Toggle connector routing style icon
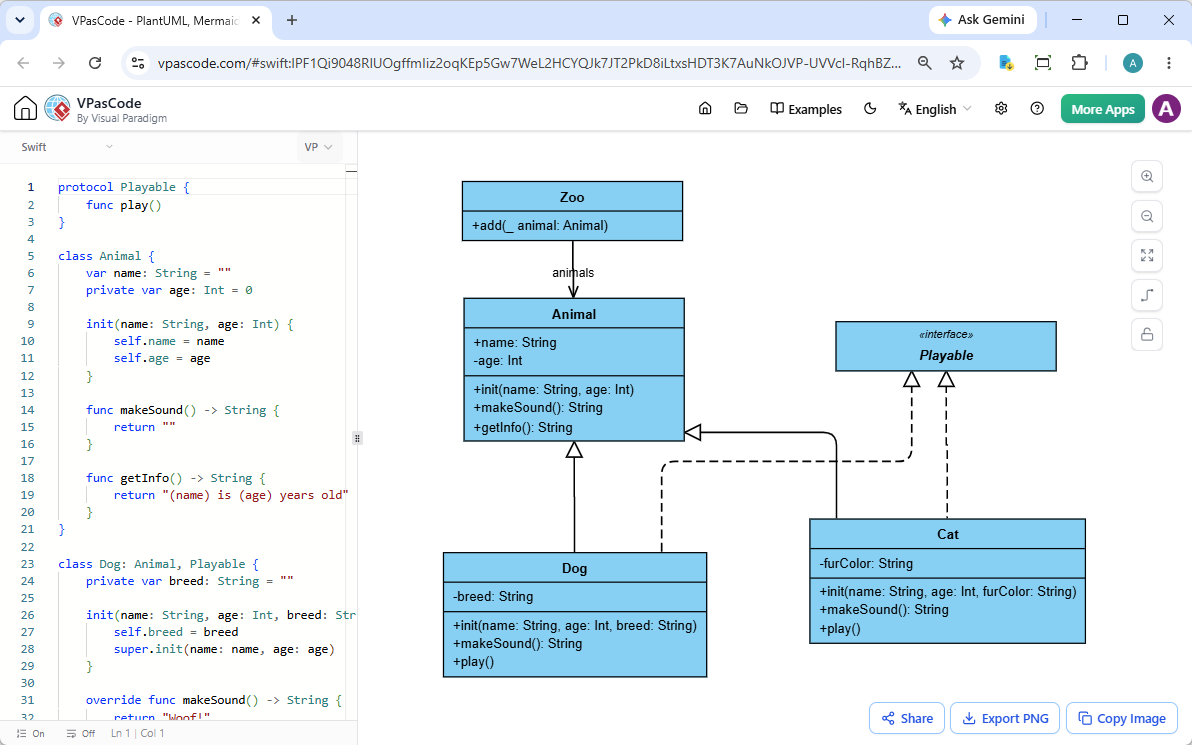Image resolution: width=1192 pixels, height=745 pixels. pyautogui.click(x=1146, y=295)
